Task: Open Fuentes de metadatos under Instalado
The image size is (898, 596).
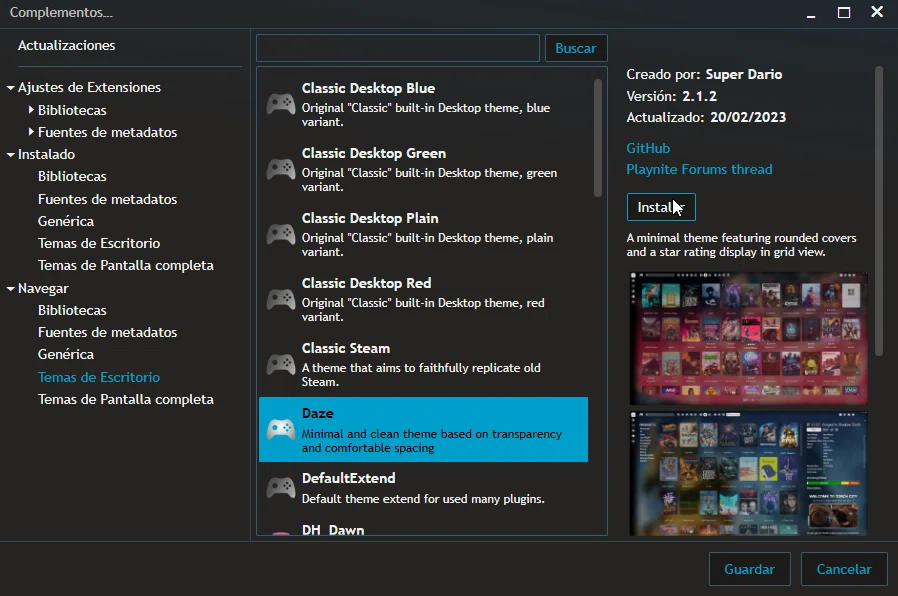Action: [107, 198]
